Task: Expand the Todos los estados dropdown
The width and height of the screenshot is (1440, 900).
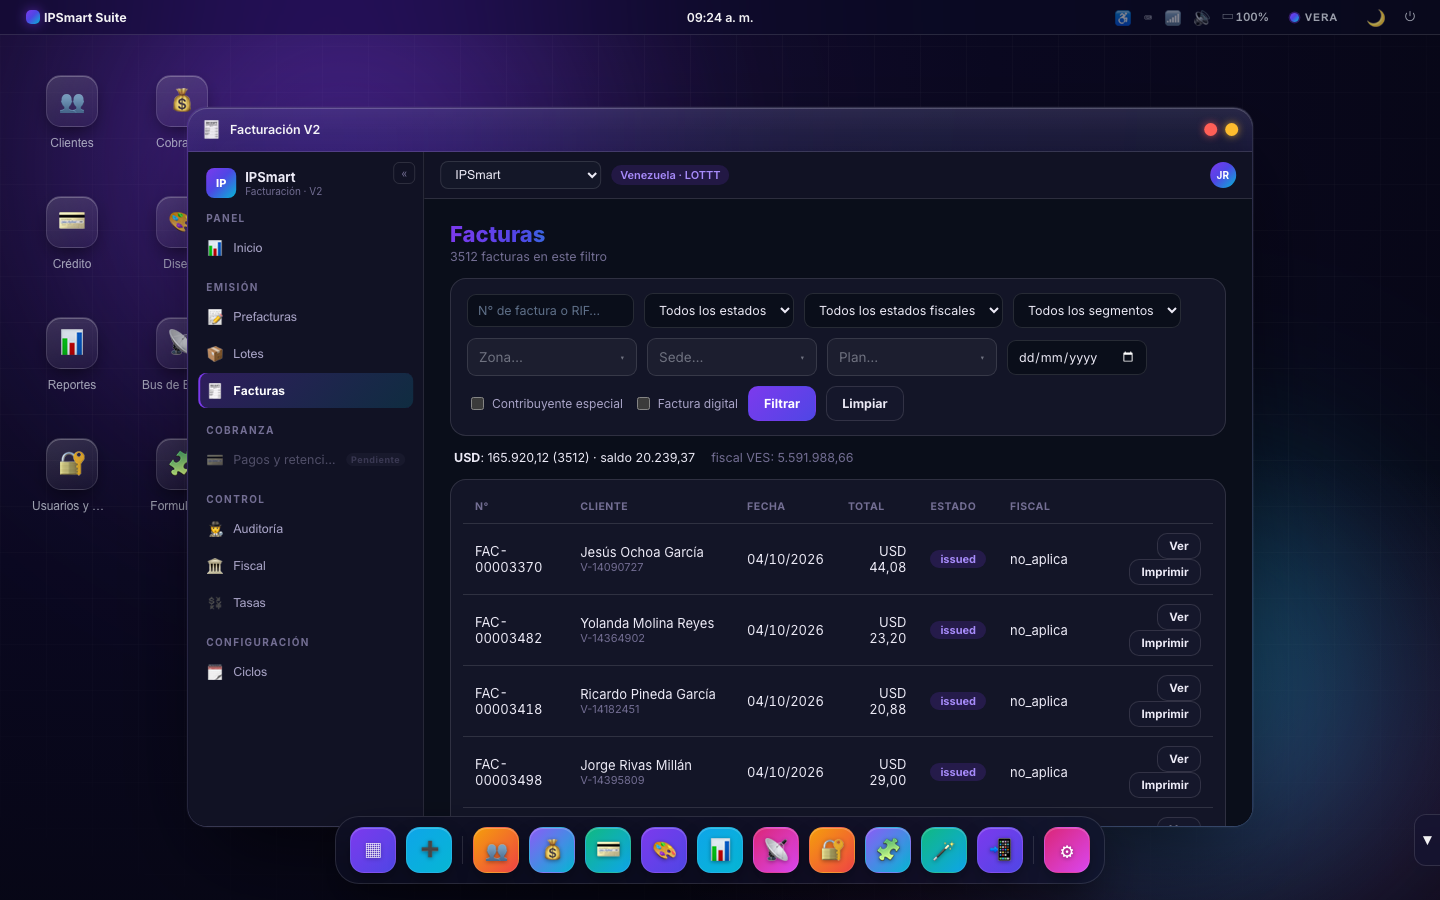Action: tap(719, 311)
